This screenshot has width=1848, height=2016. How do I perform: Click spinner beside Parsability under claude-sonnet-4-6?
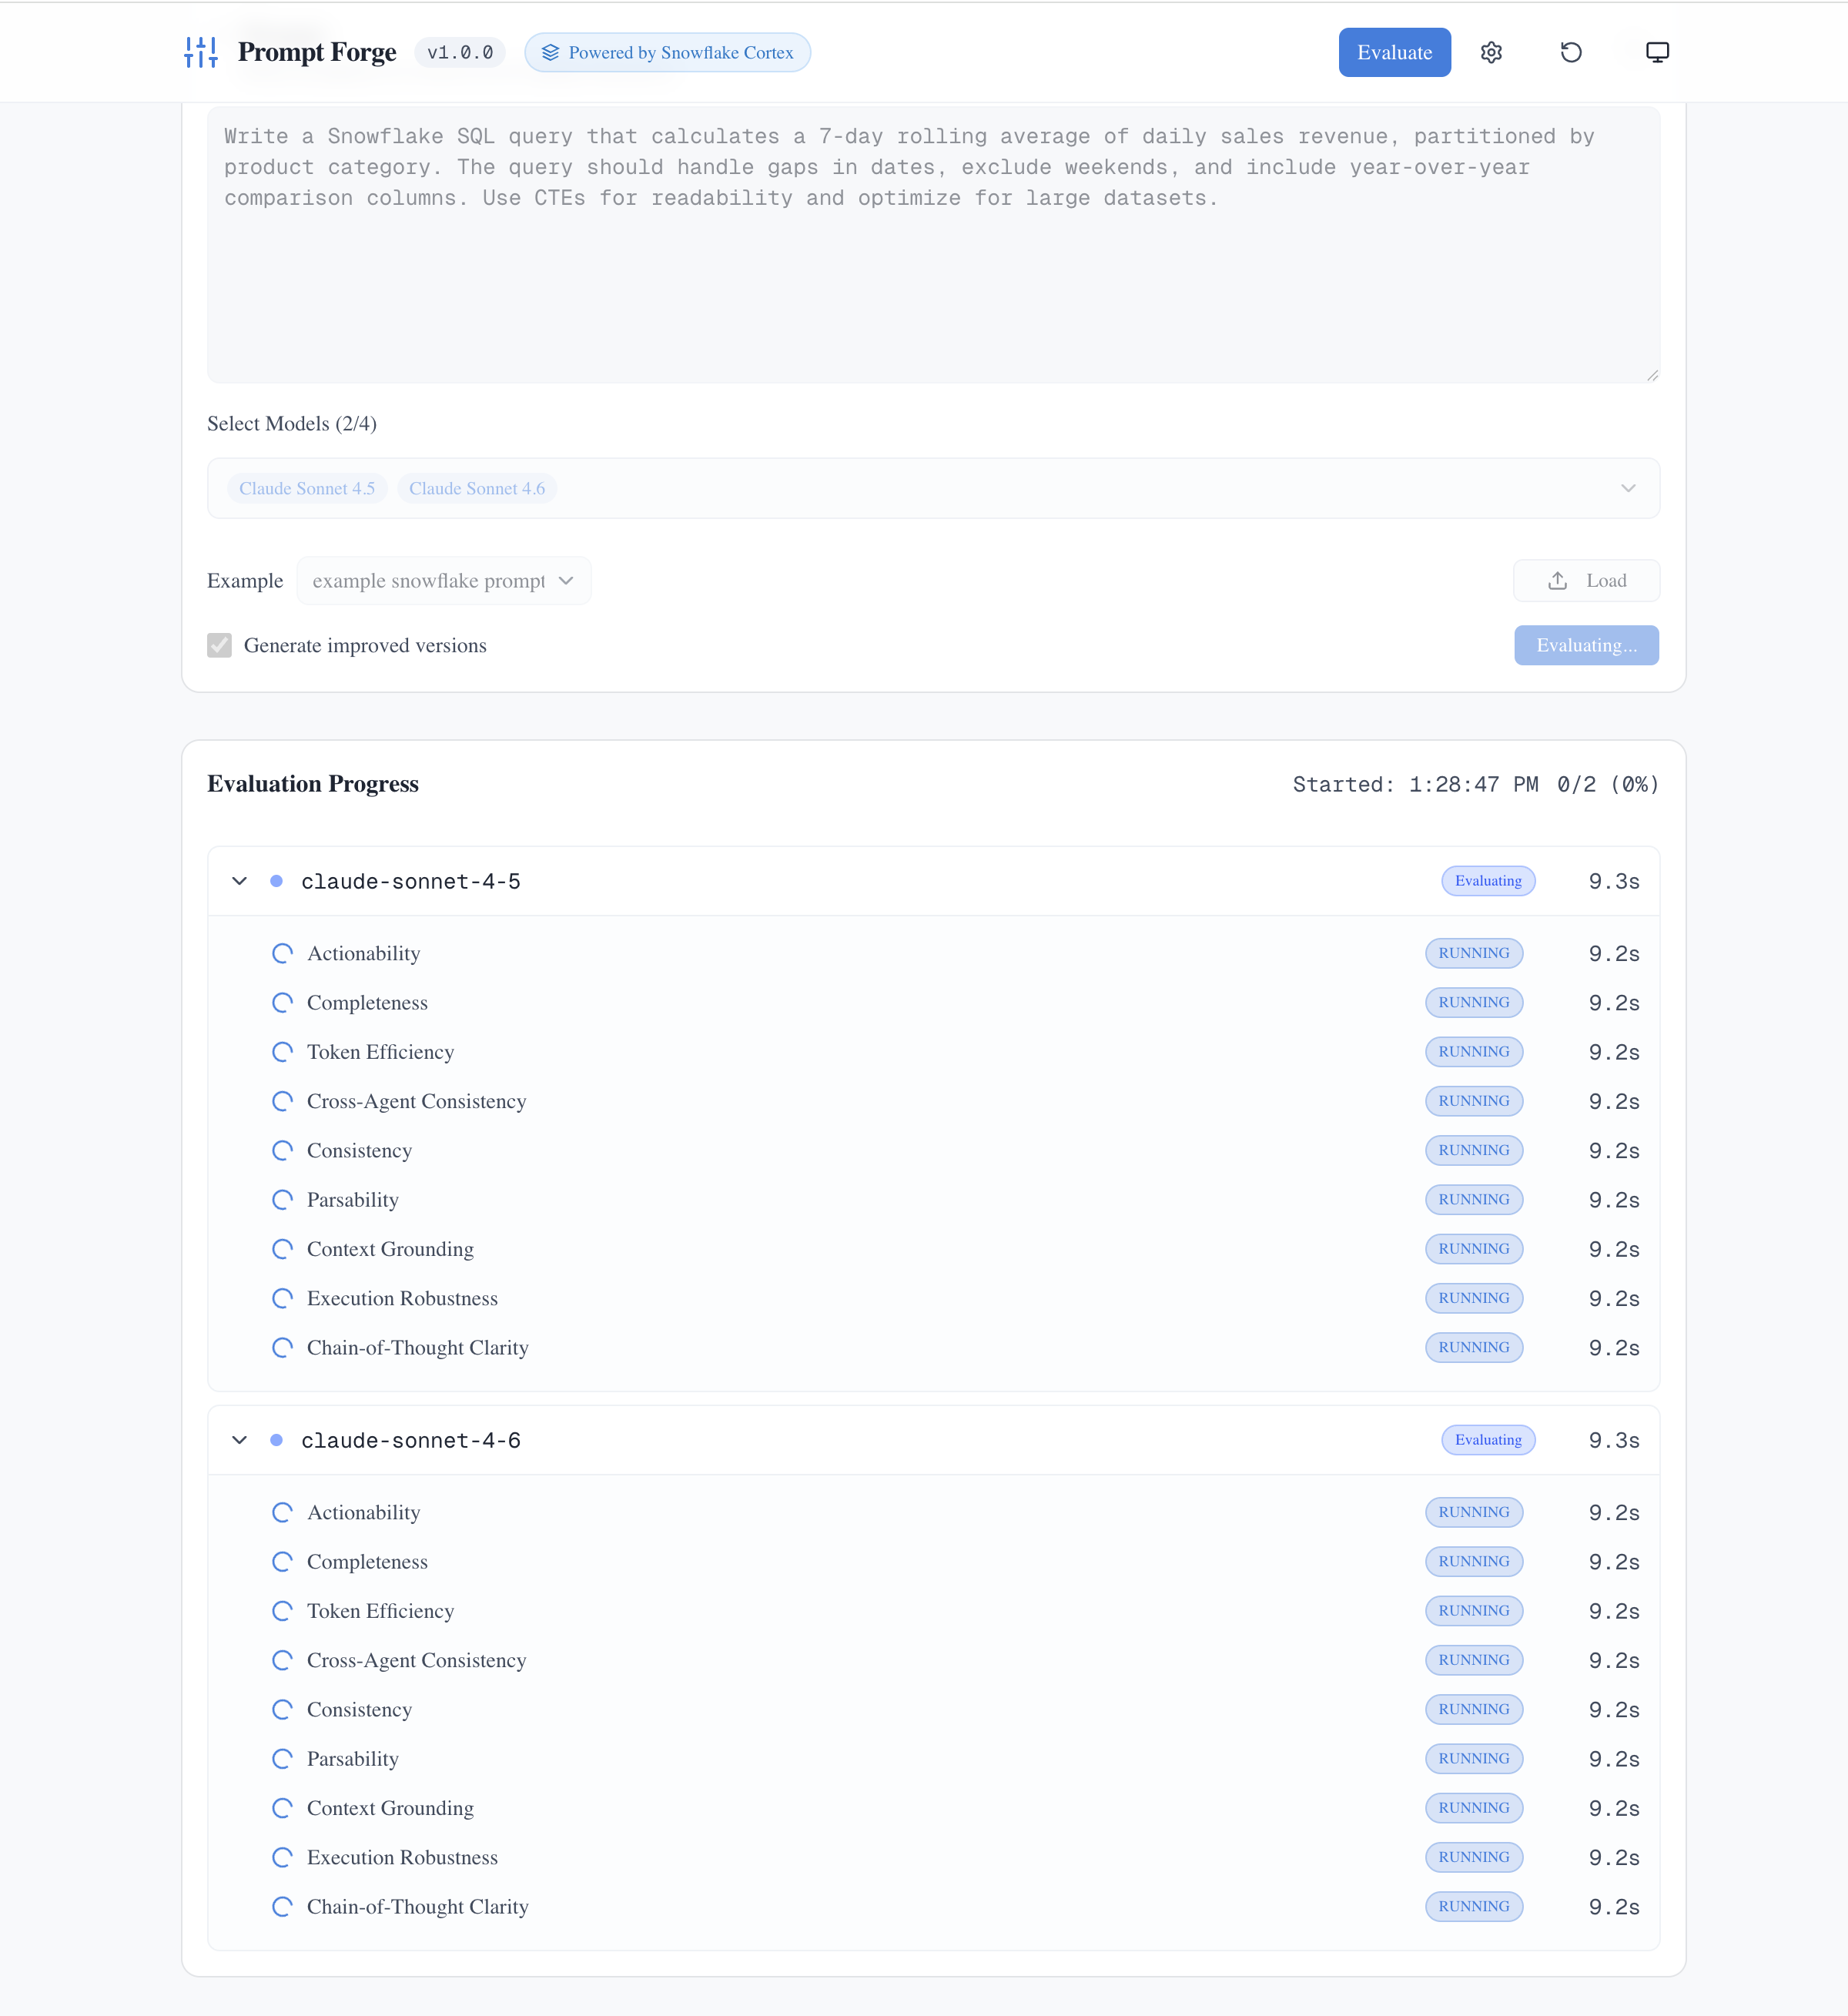[x=282, y=1758]
